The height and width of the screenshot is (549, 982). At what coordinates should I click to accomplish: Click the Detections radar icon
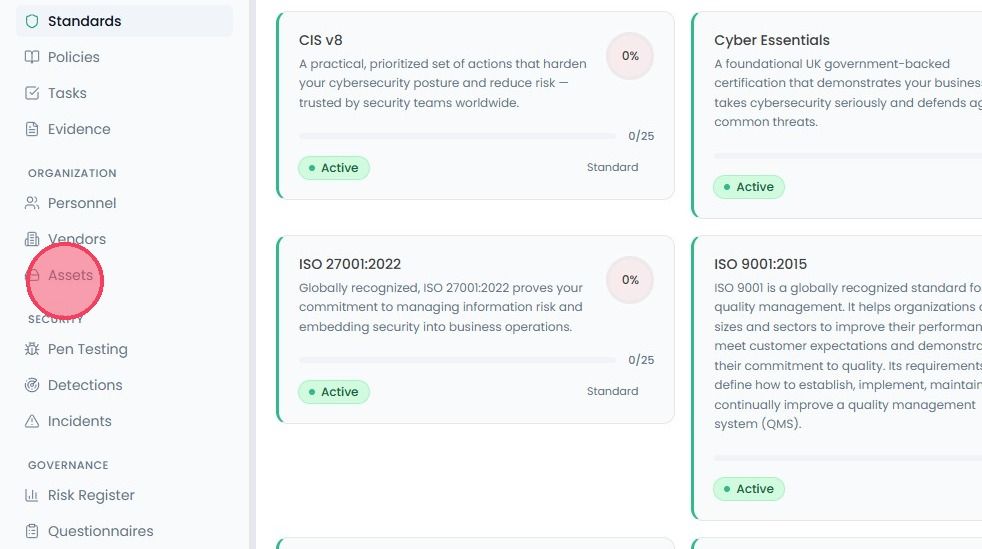click(32, 385)
